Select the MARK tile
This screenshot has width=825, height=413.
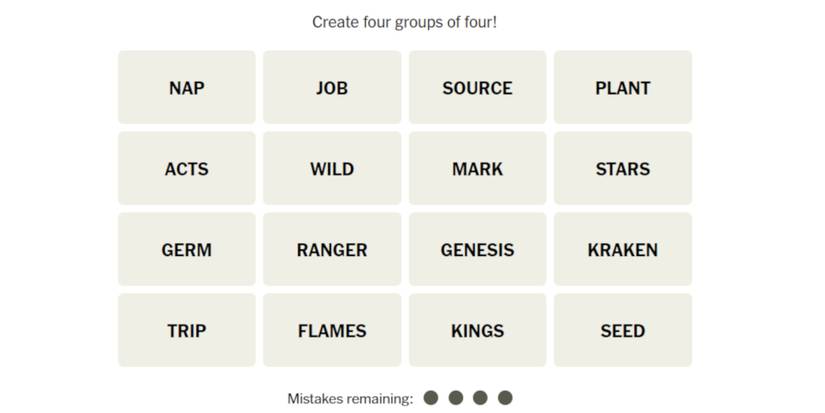[477, 169]
